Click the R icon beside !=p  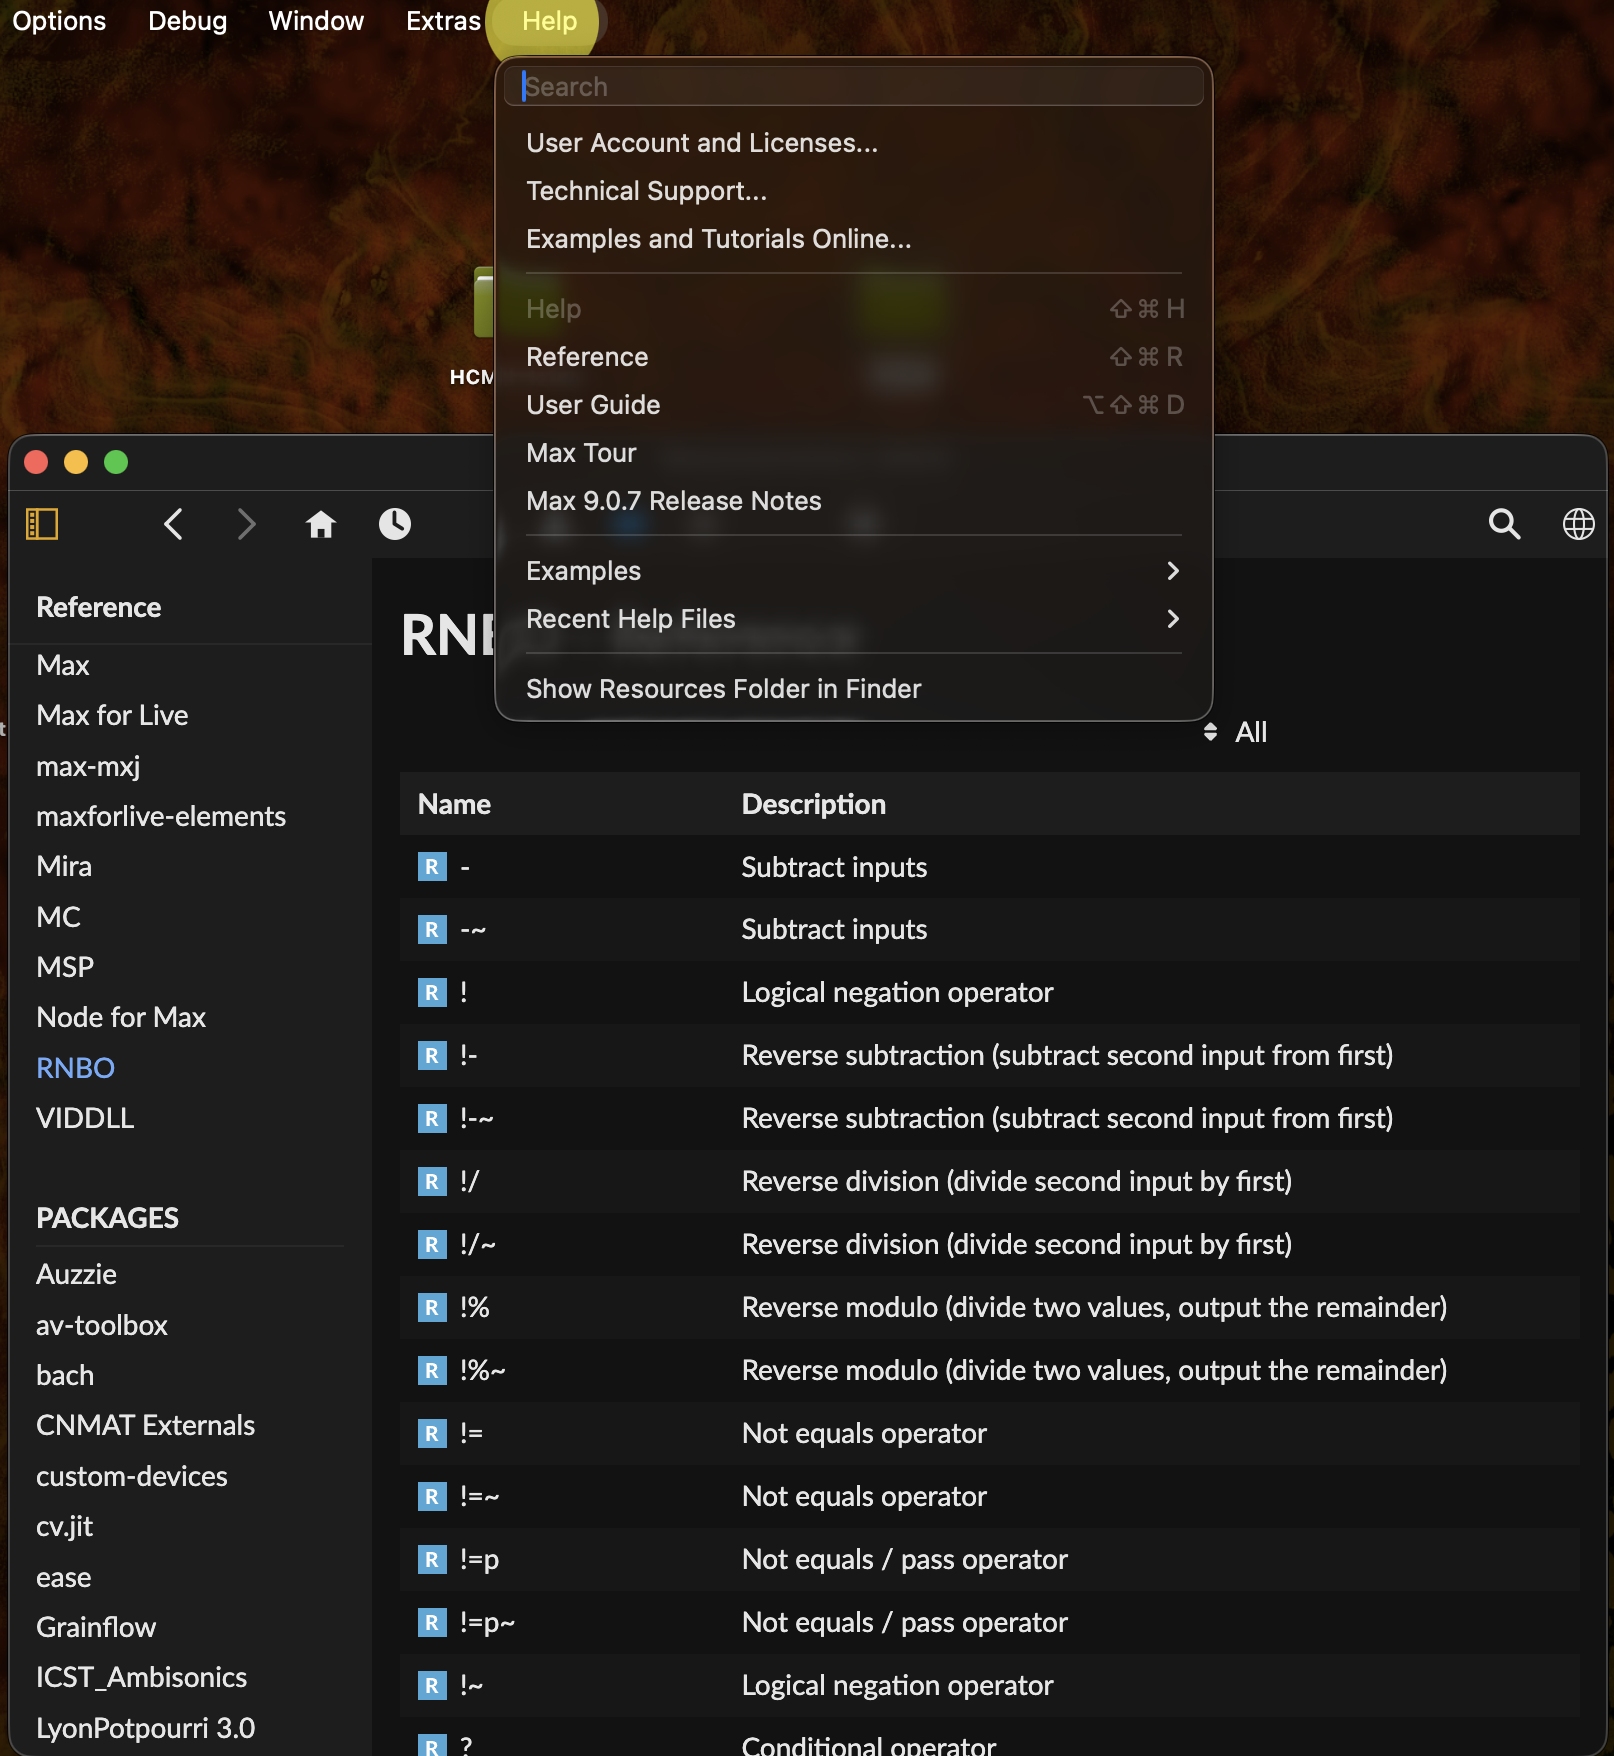click(x=432, y=1560)
